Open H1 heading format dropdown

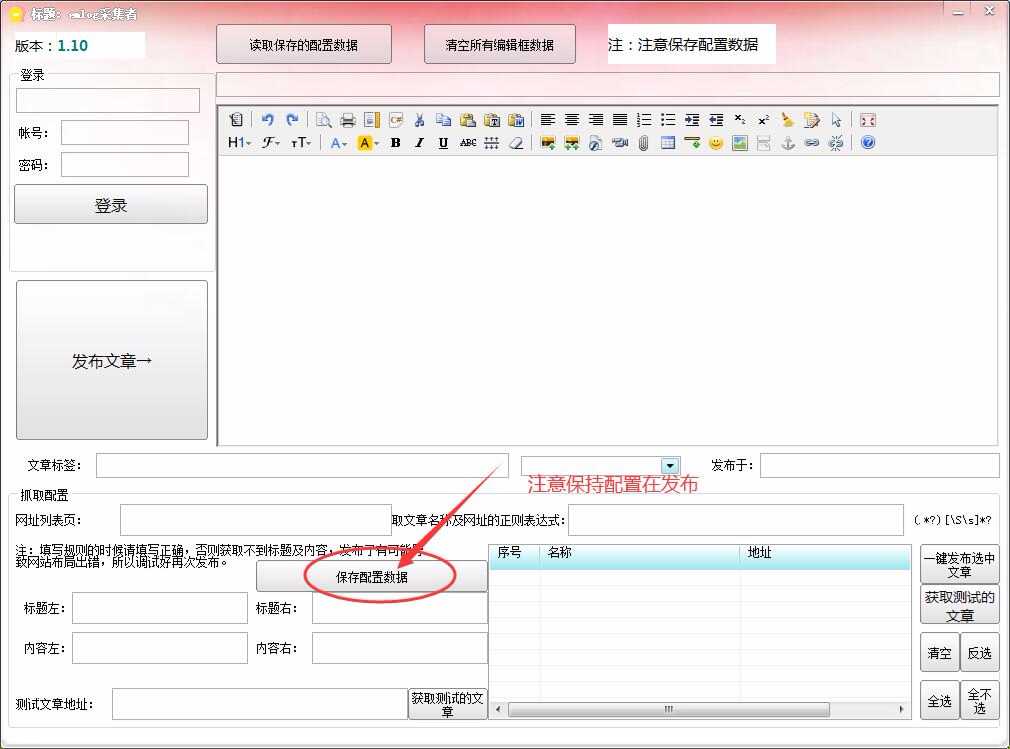[239, 142]
